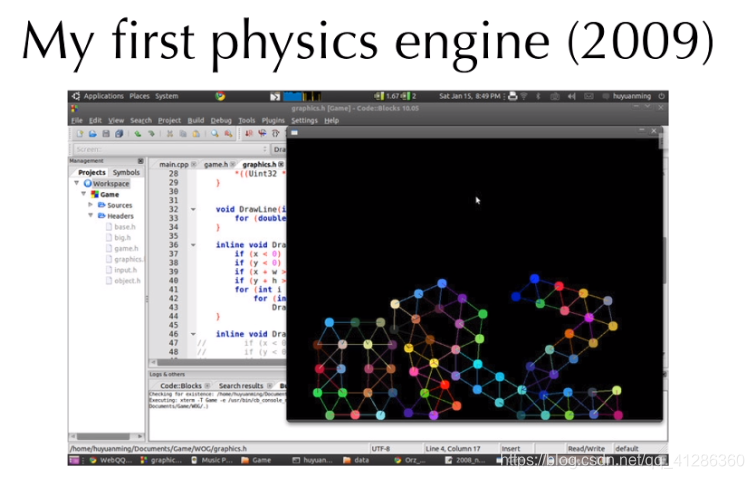This screenshot has width=754, height=479.
Task: Fold the inline function at line 36
Action: coord(193,245)
